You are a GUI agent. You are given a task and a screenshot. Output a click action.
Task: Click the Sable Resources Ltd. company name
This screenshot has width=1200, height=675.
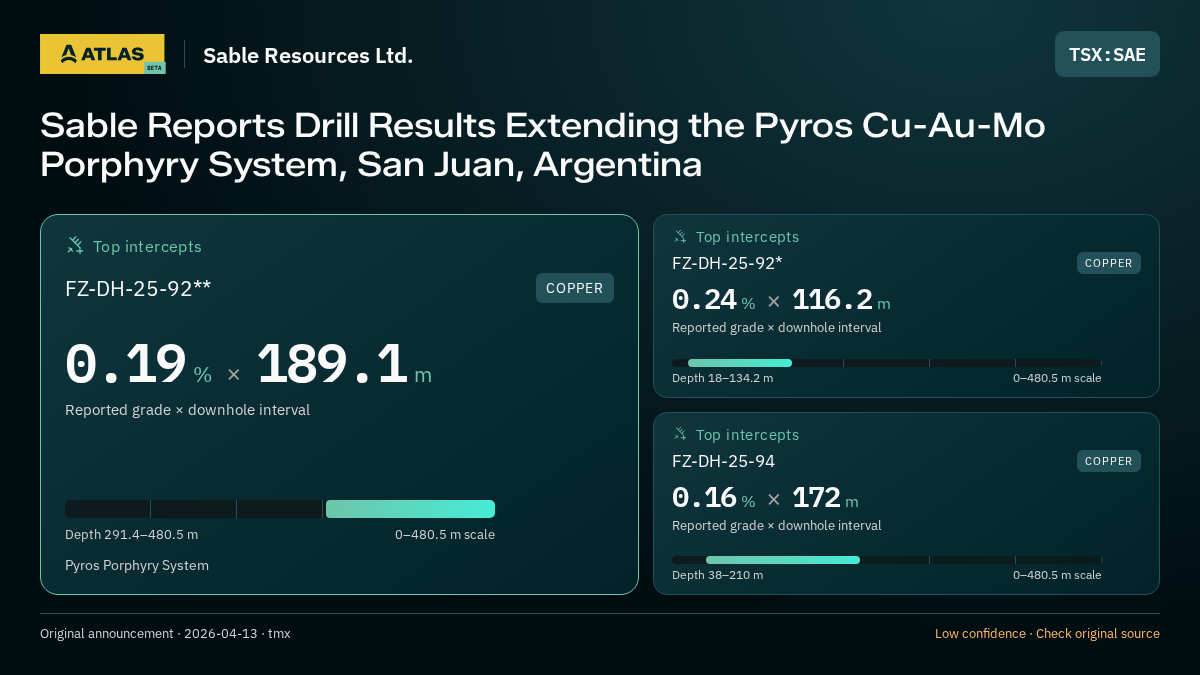(308, 55)
